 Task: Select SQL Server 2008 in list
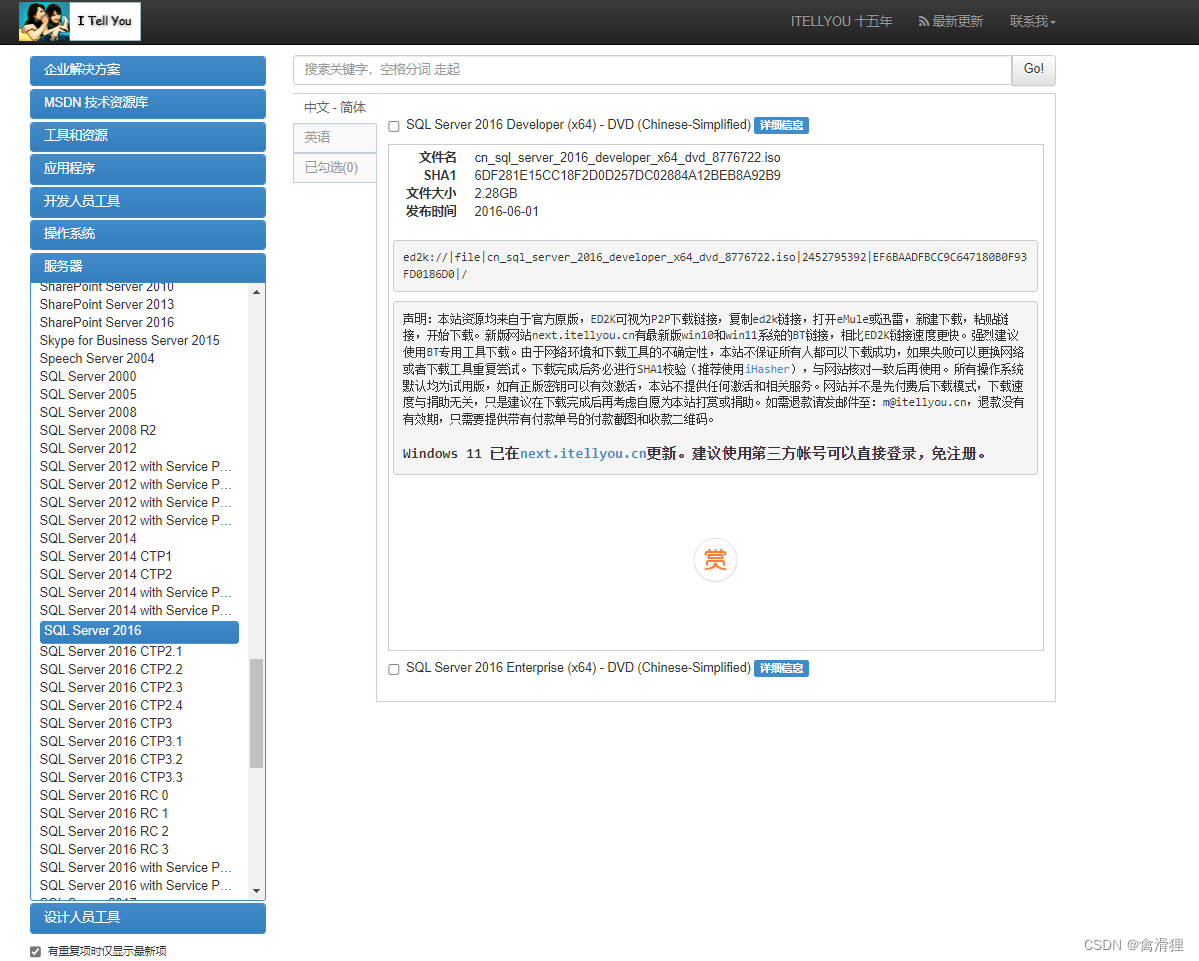pos(88,413)
